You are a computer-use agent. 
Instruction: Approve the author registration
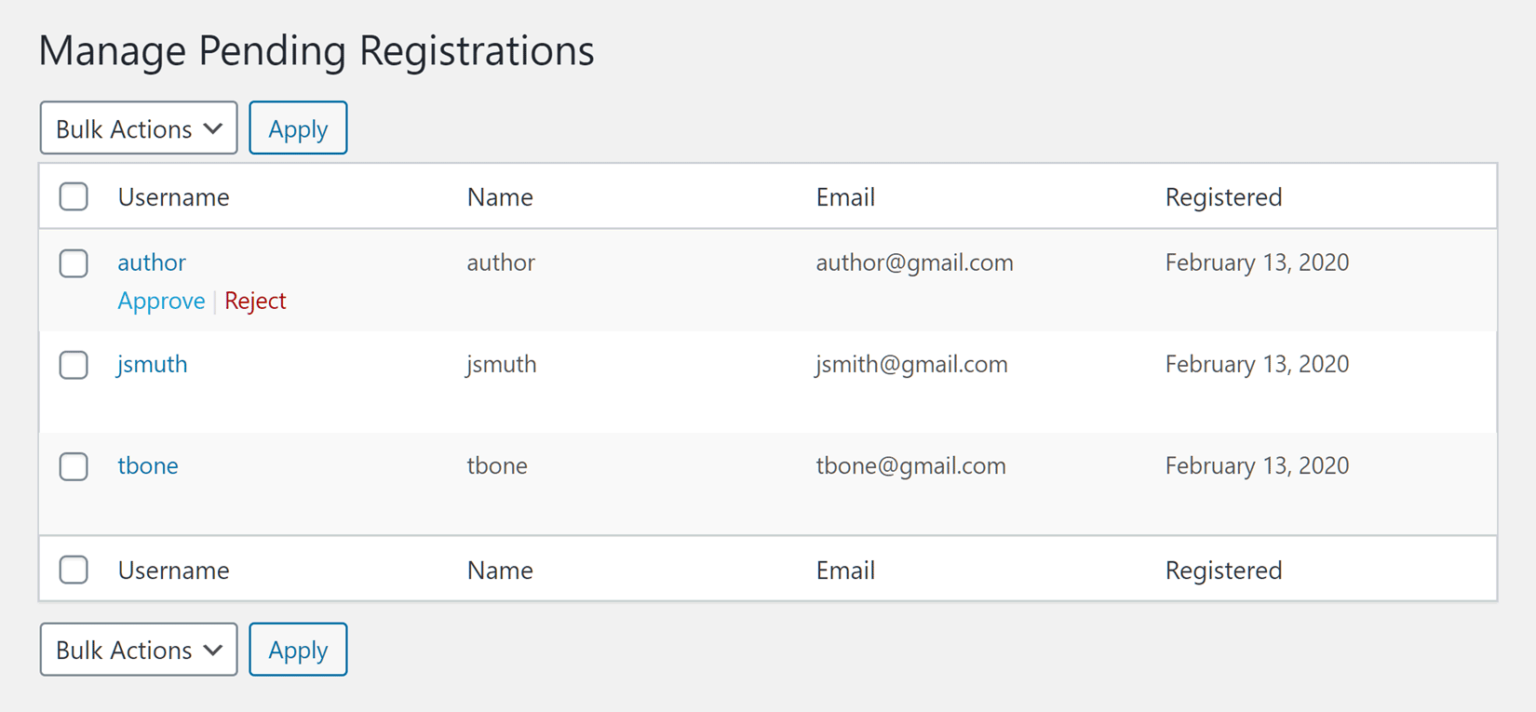[x=161, y=301]
